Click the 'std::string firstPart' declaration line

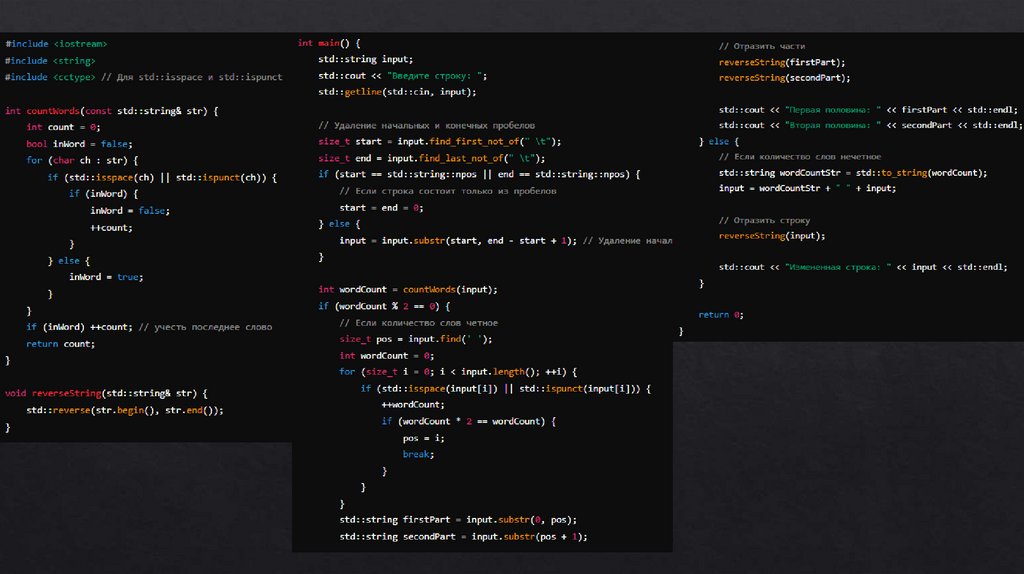pos(458,520)
